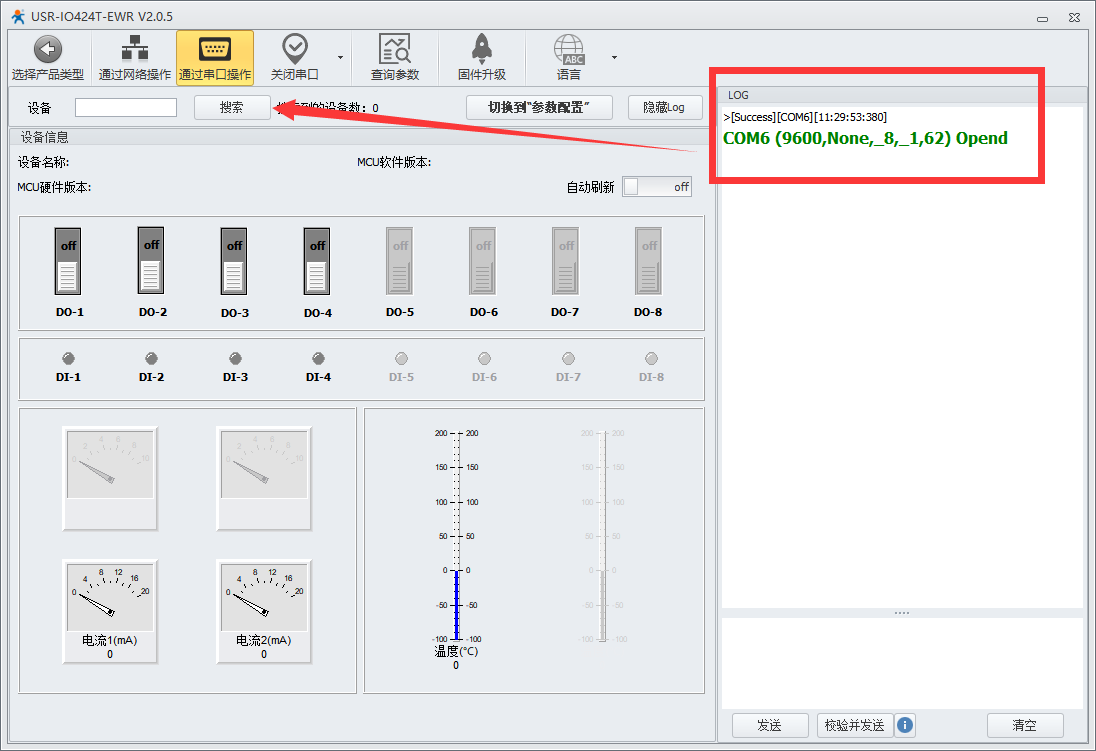The image size is (1096, 751).
Task: Click the DI-1 indicator light
Action: (68, 359)
